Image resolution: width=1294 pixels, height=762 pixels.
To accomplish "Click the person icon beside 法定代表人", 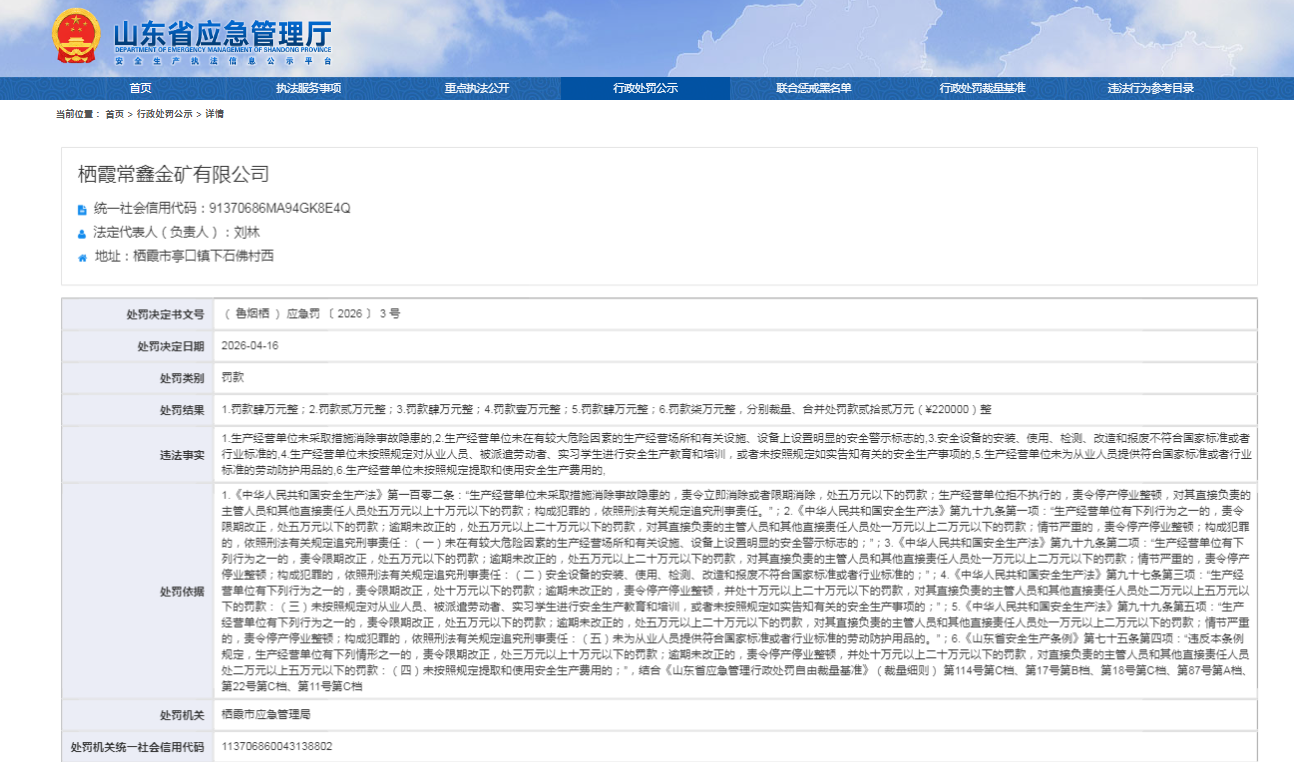I will click(82, 233).
